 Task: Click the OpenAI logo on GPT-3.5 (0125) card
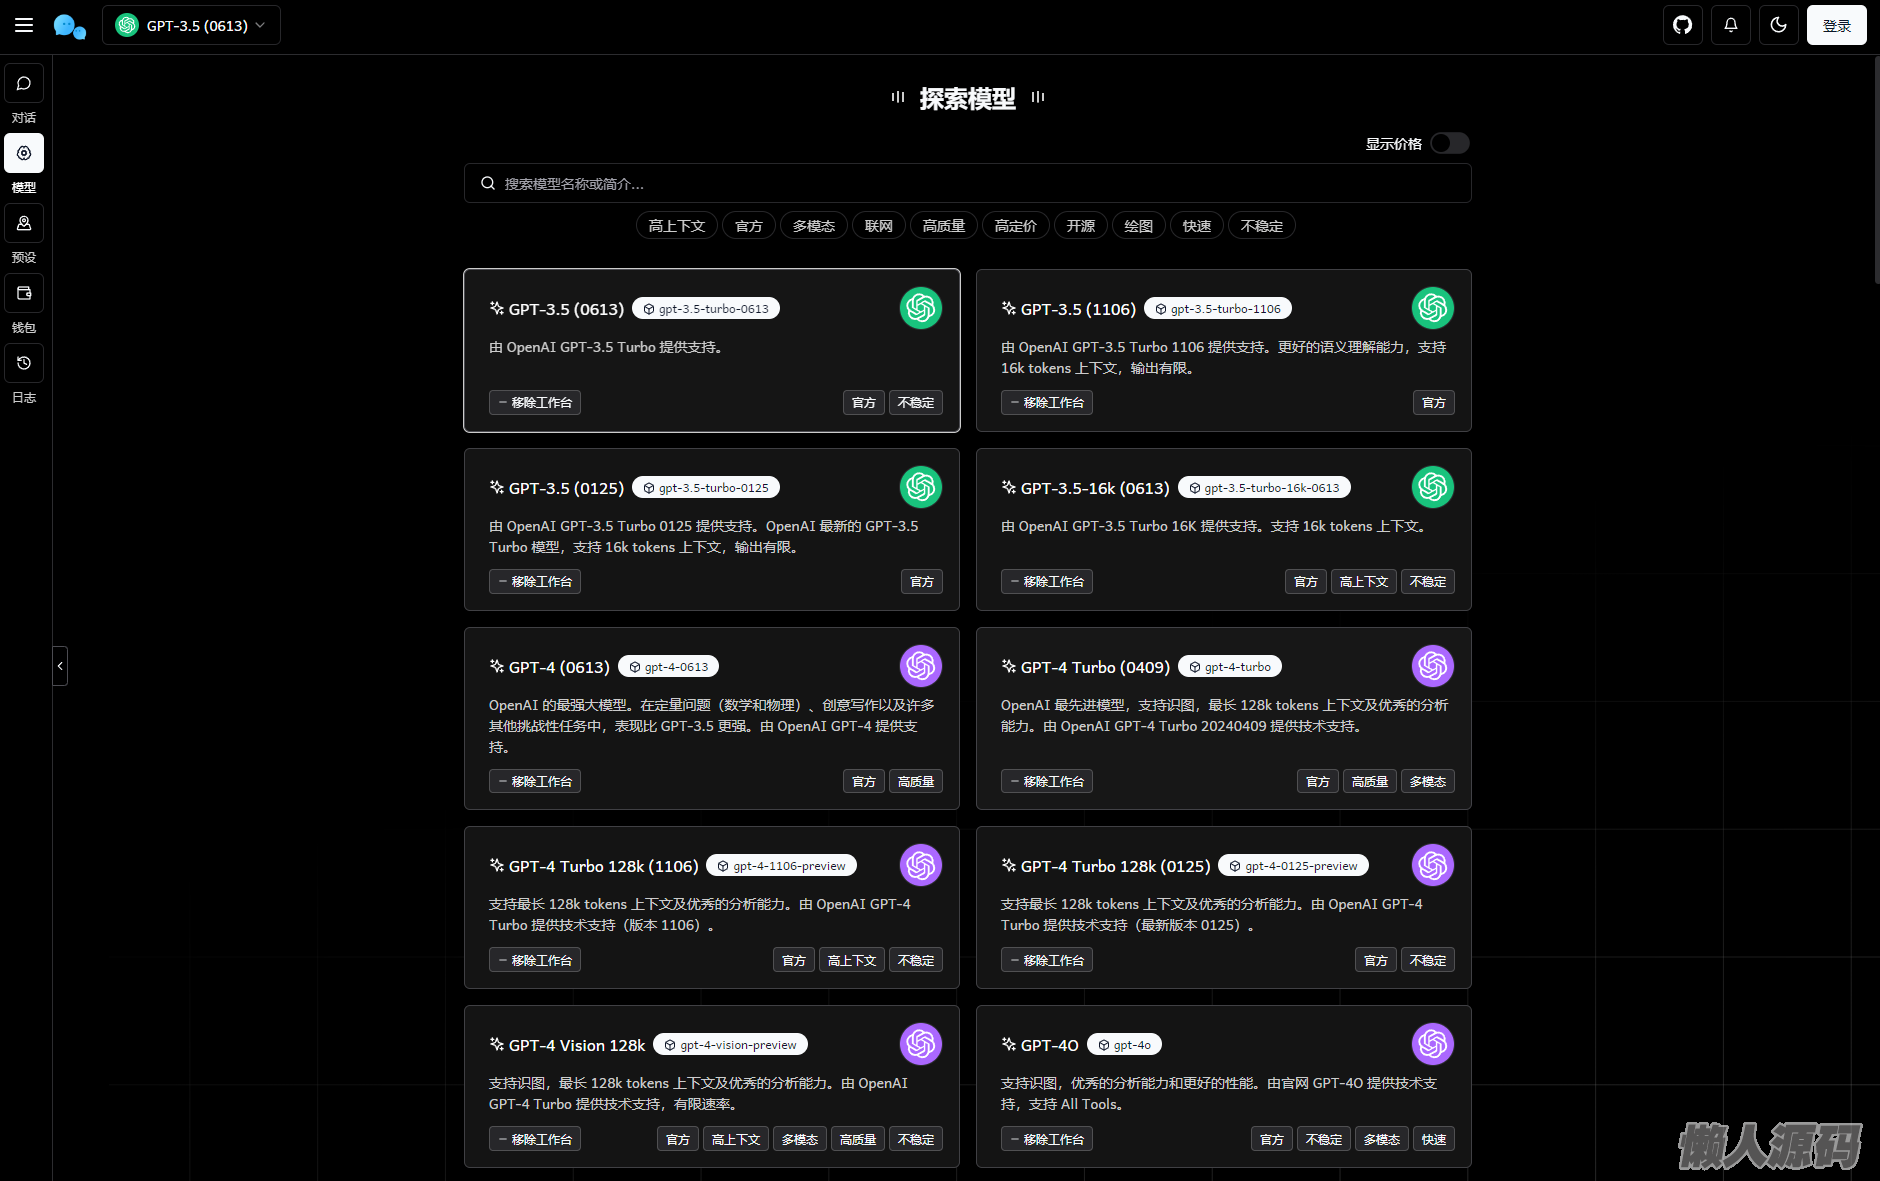point(921,487)
